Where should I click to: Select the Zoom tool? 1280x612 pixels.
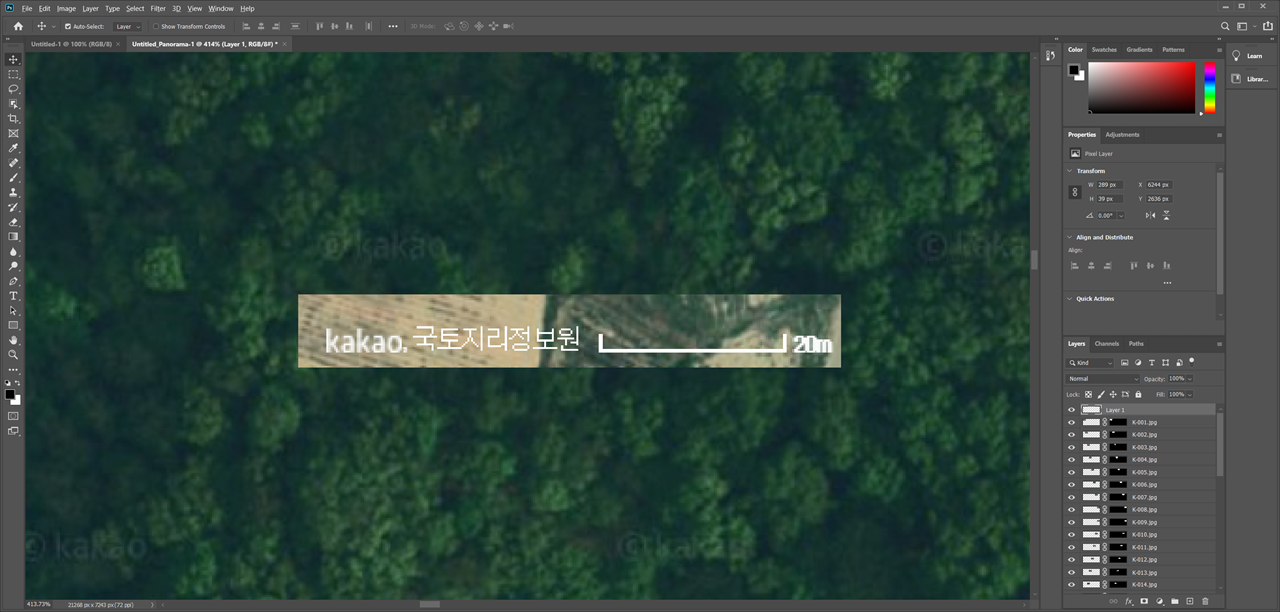[x=13, y=354]
